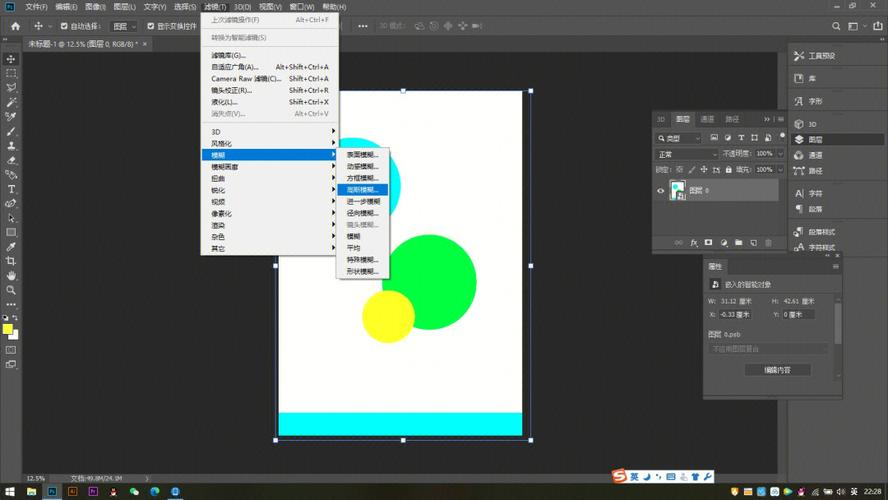The height and width of the screenshot is (500, 888).
Task: Select the Hand tool
Action: tap(11, 275)
